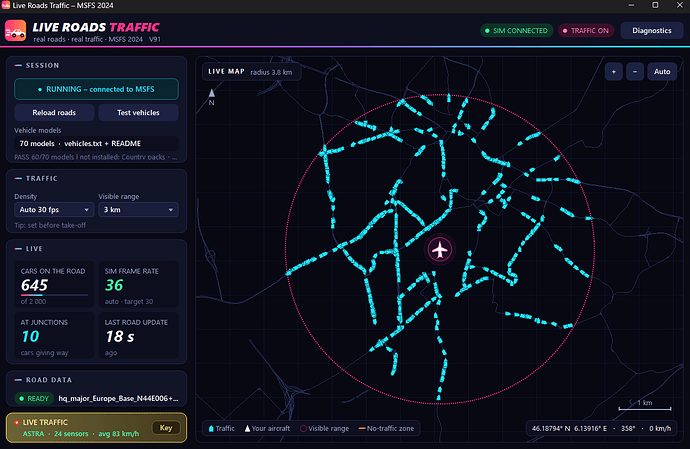Click the Sim frame rate value 36
The height and width of the screenshot is (449, 690).
click(114, 285)
